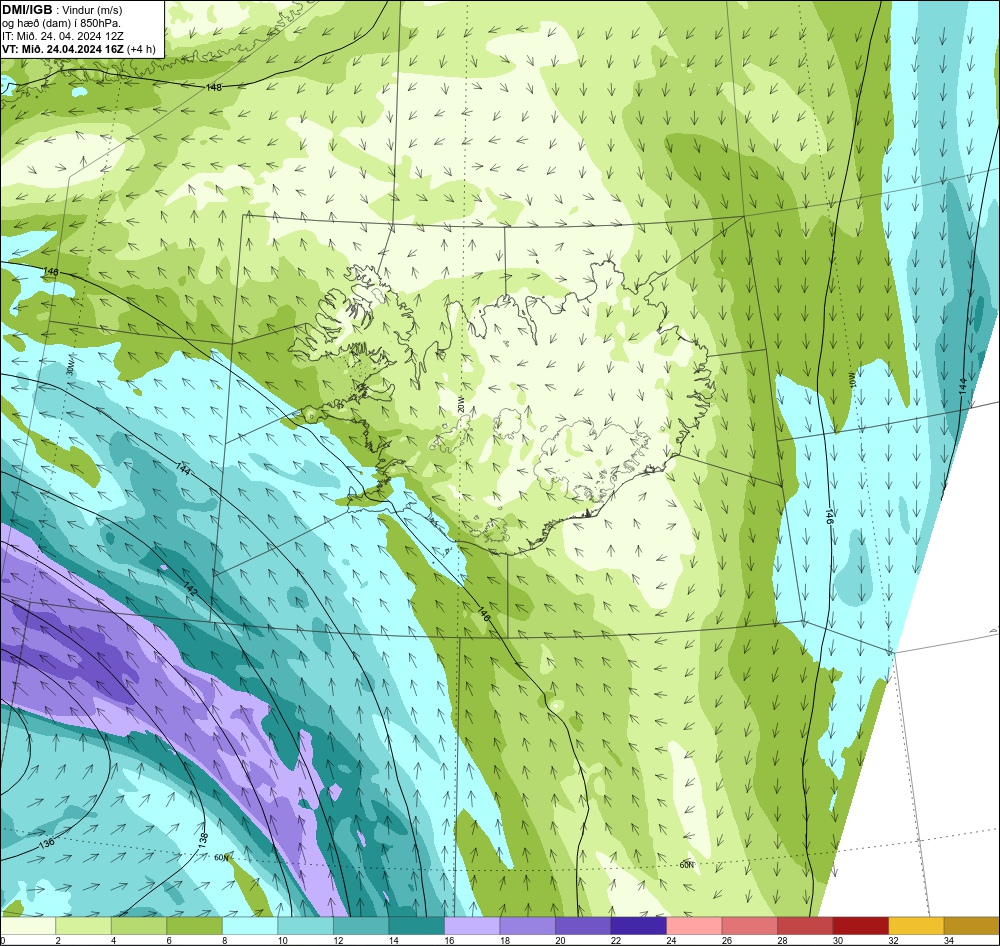Select the legend tick value 28
1000x946 pixels.
pyautogui.click(x=782, y=940)
